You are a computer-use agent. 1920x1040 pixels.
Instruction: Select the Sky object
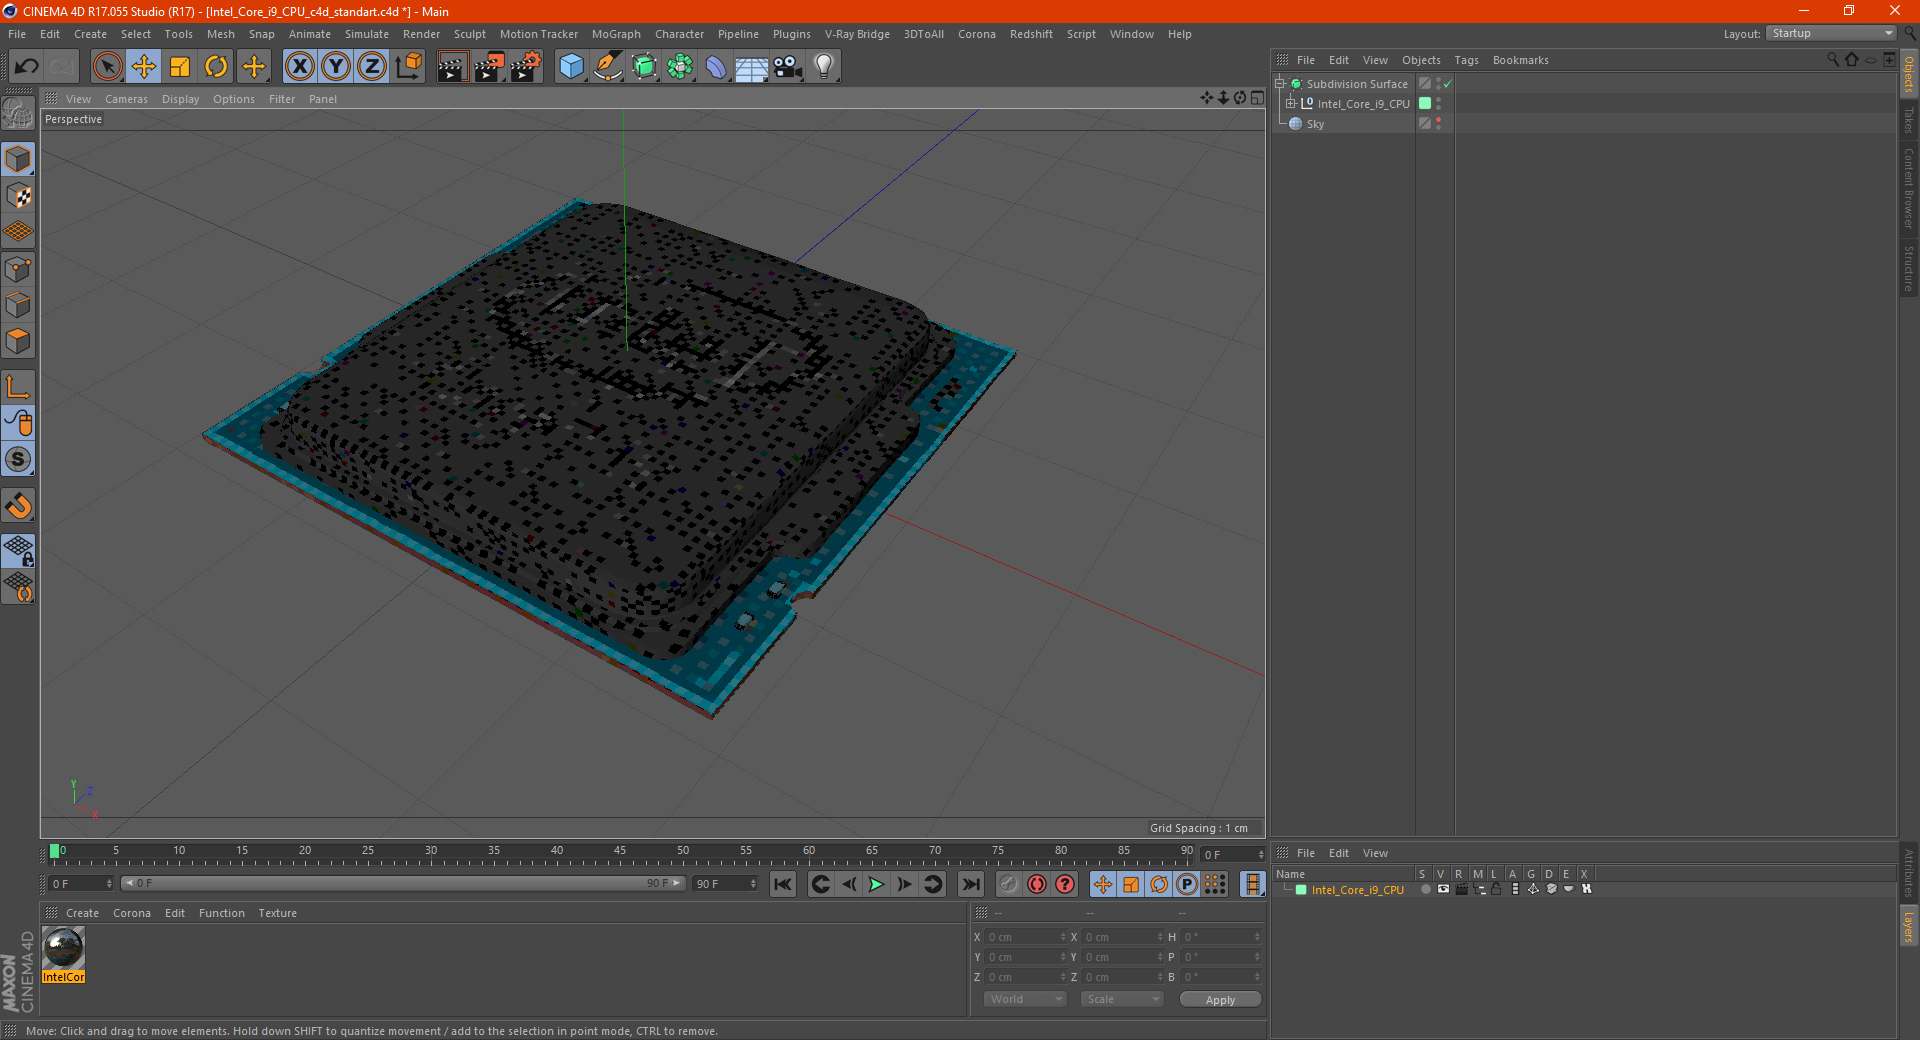tap(1315, 124)
